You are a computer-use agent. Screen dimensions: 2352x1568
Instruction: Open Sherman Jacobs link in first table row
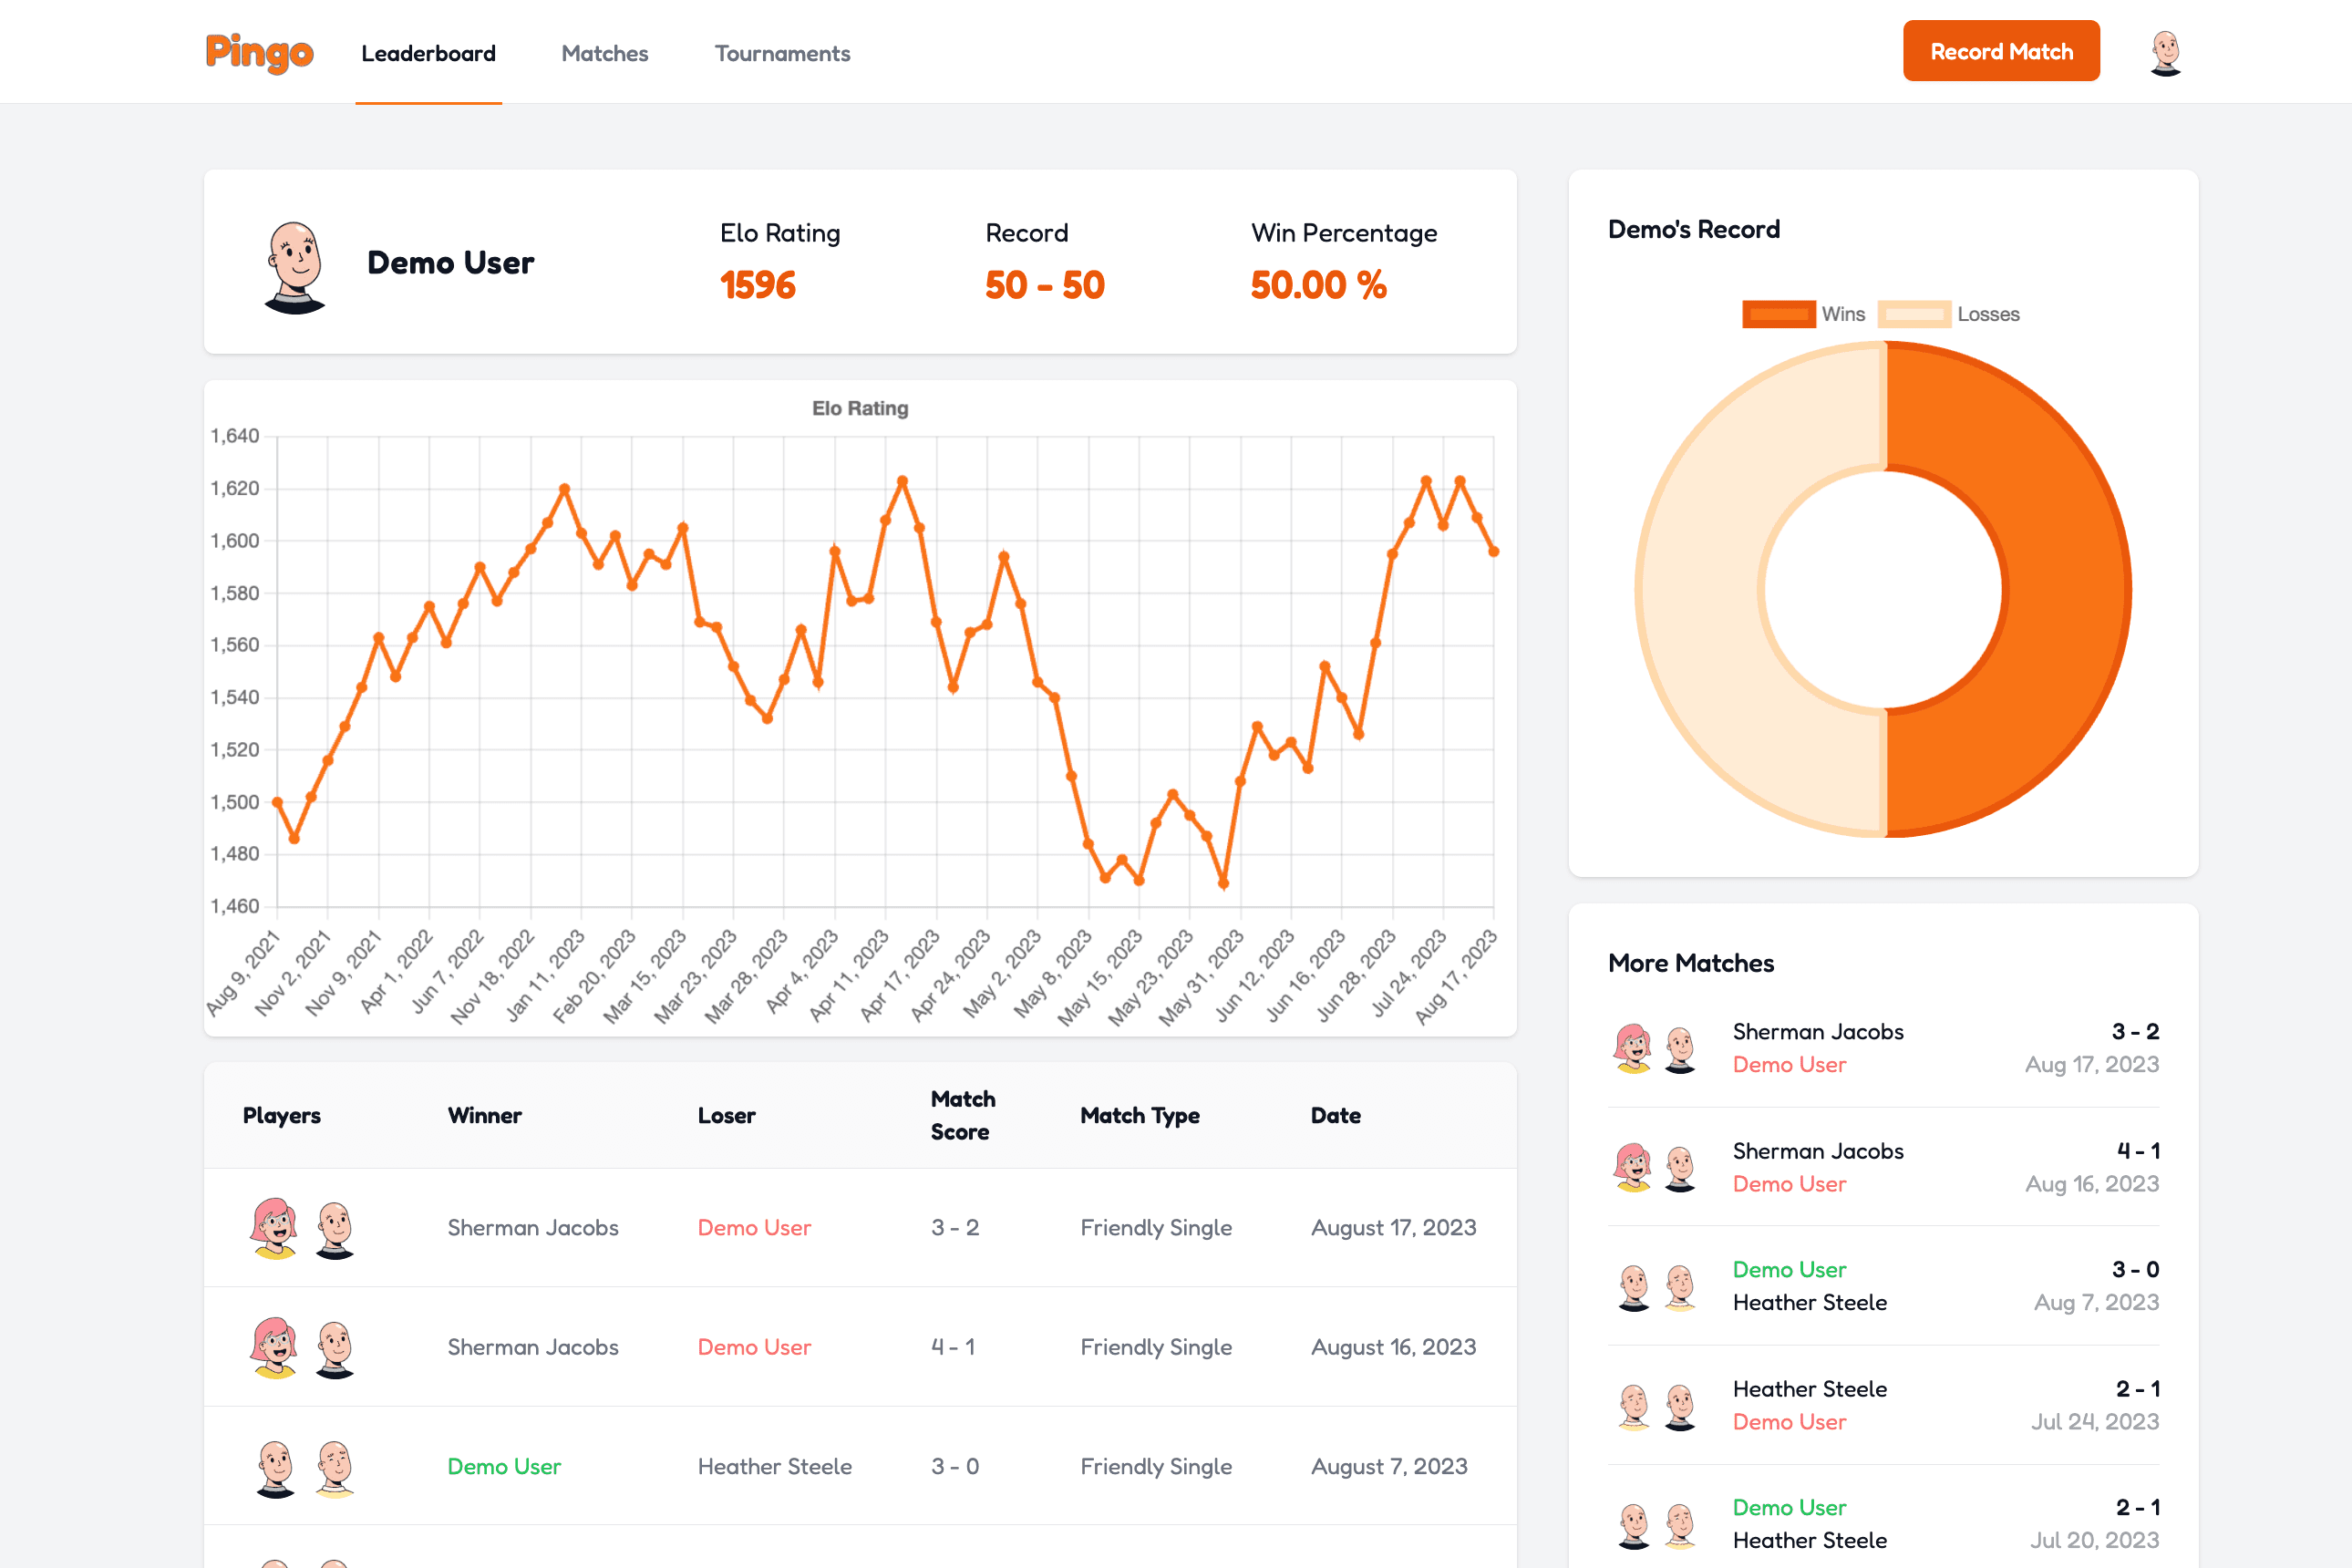tap(532, 1228)
